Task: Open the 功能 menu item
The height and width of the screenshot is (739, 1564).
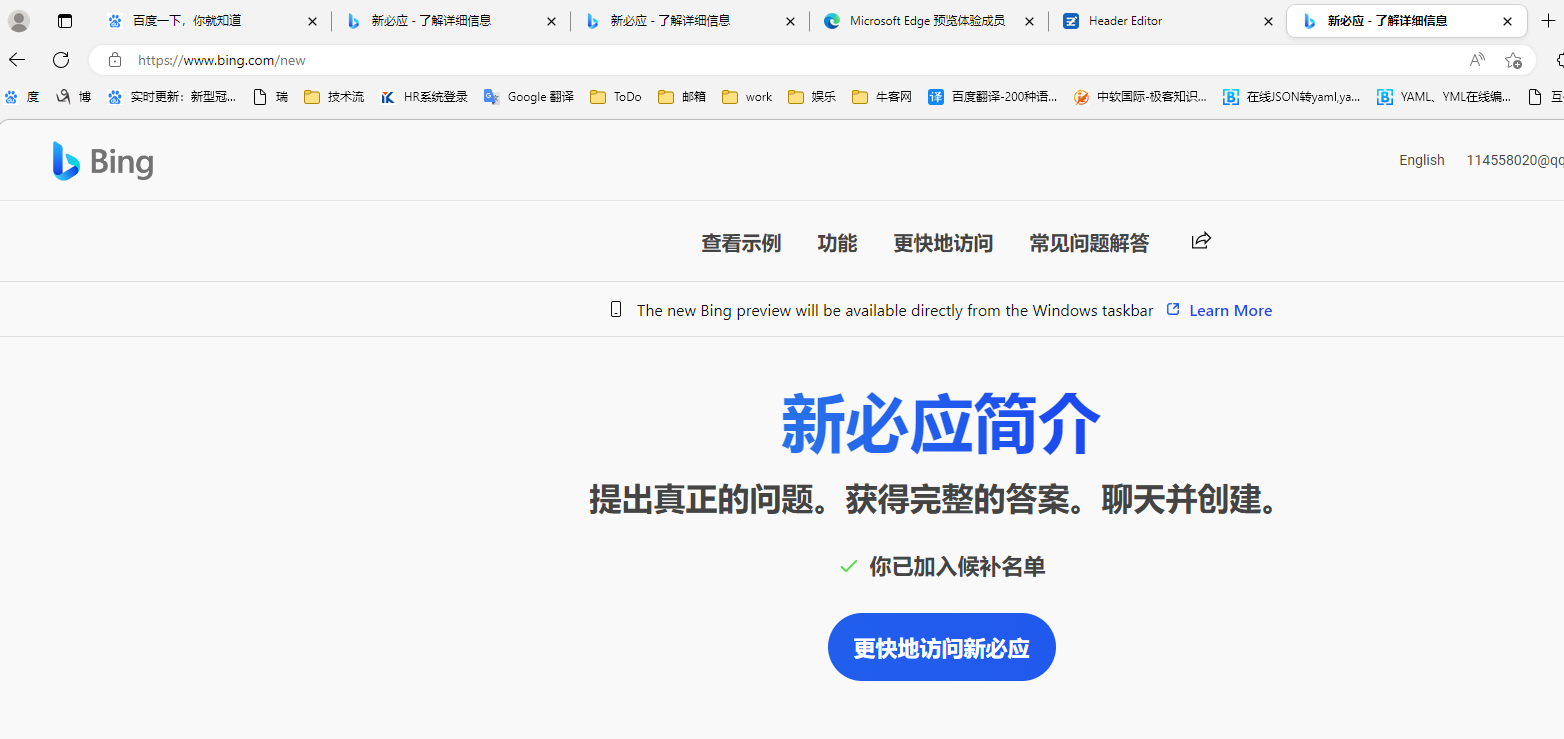Action: [x=837, y=243]
